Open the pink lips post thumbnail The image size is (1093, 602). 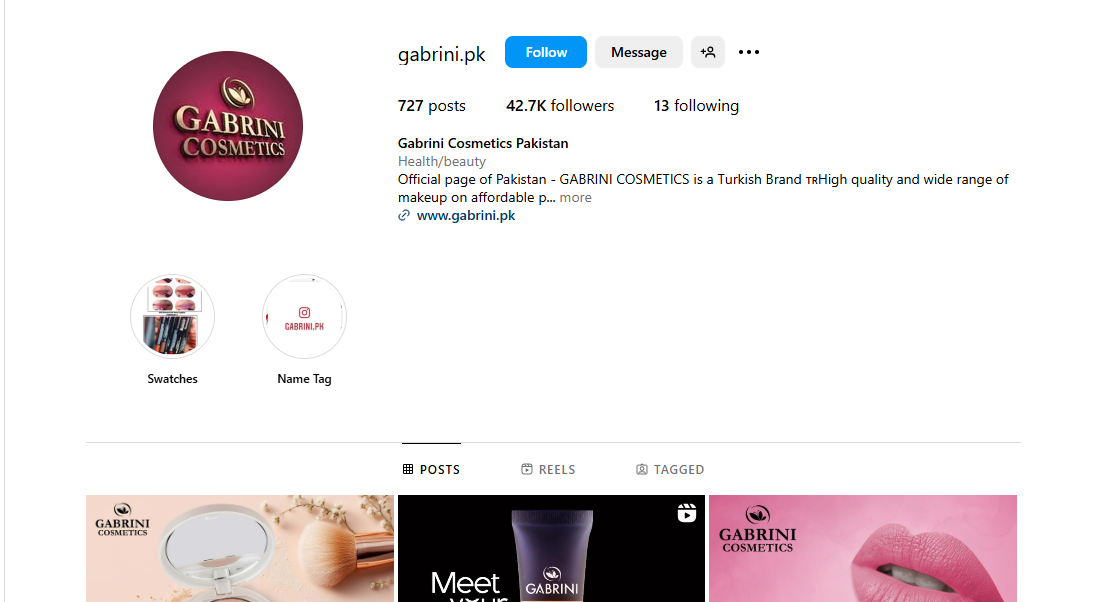(863, 548)
